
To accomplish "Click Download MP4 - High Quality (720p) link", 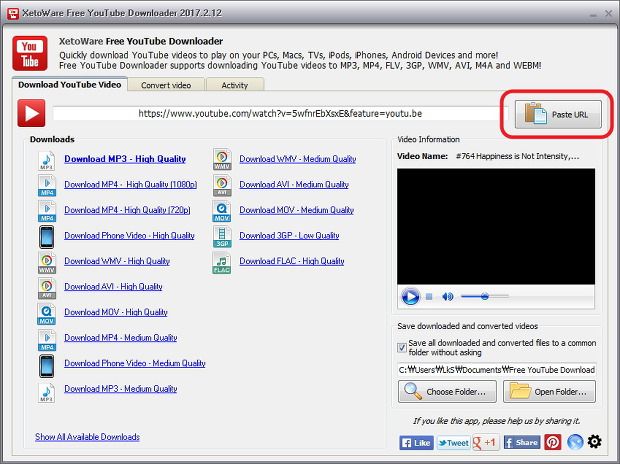I will (x=127, y=210).
